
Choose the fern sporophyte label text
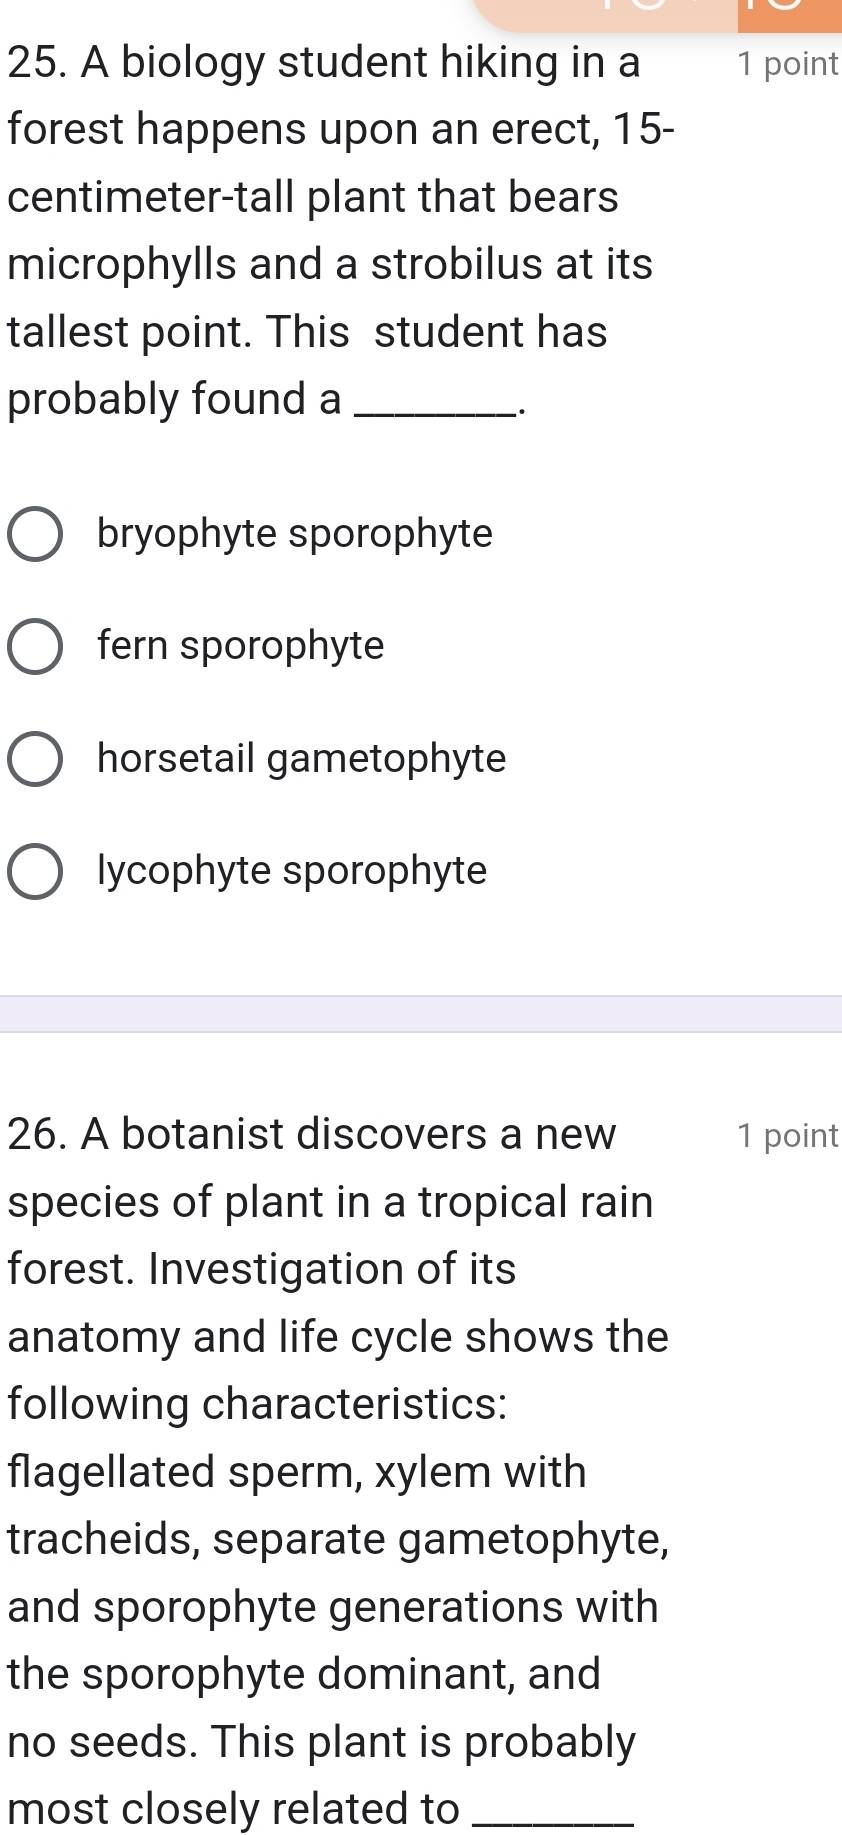point(240,646)
